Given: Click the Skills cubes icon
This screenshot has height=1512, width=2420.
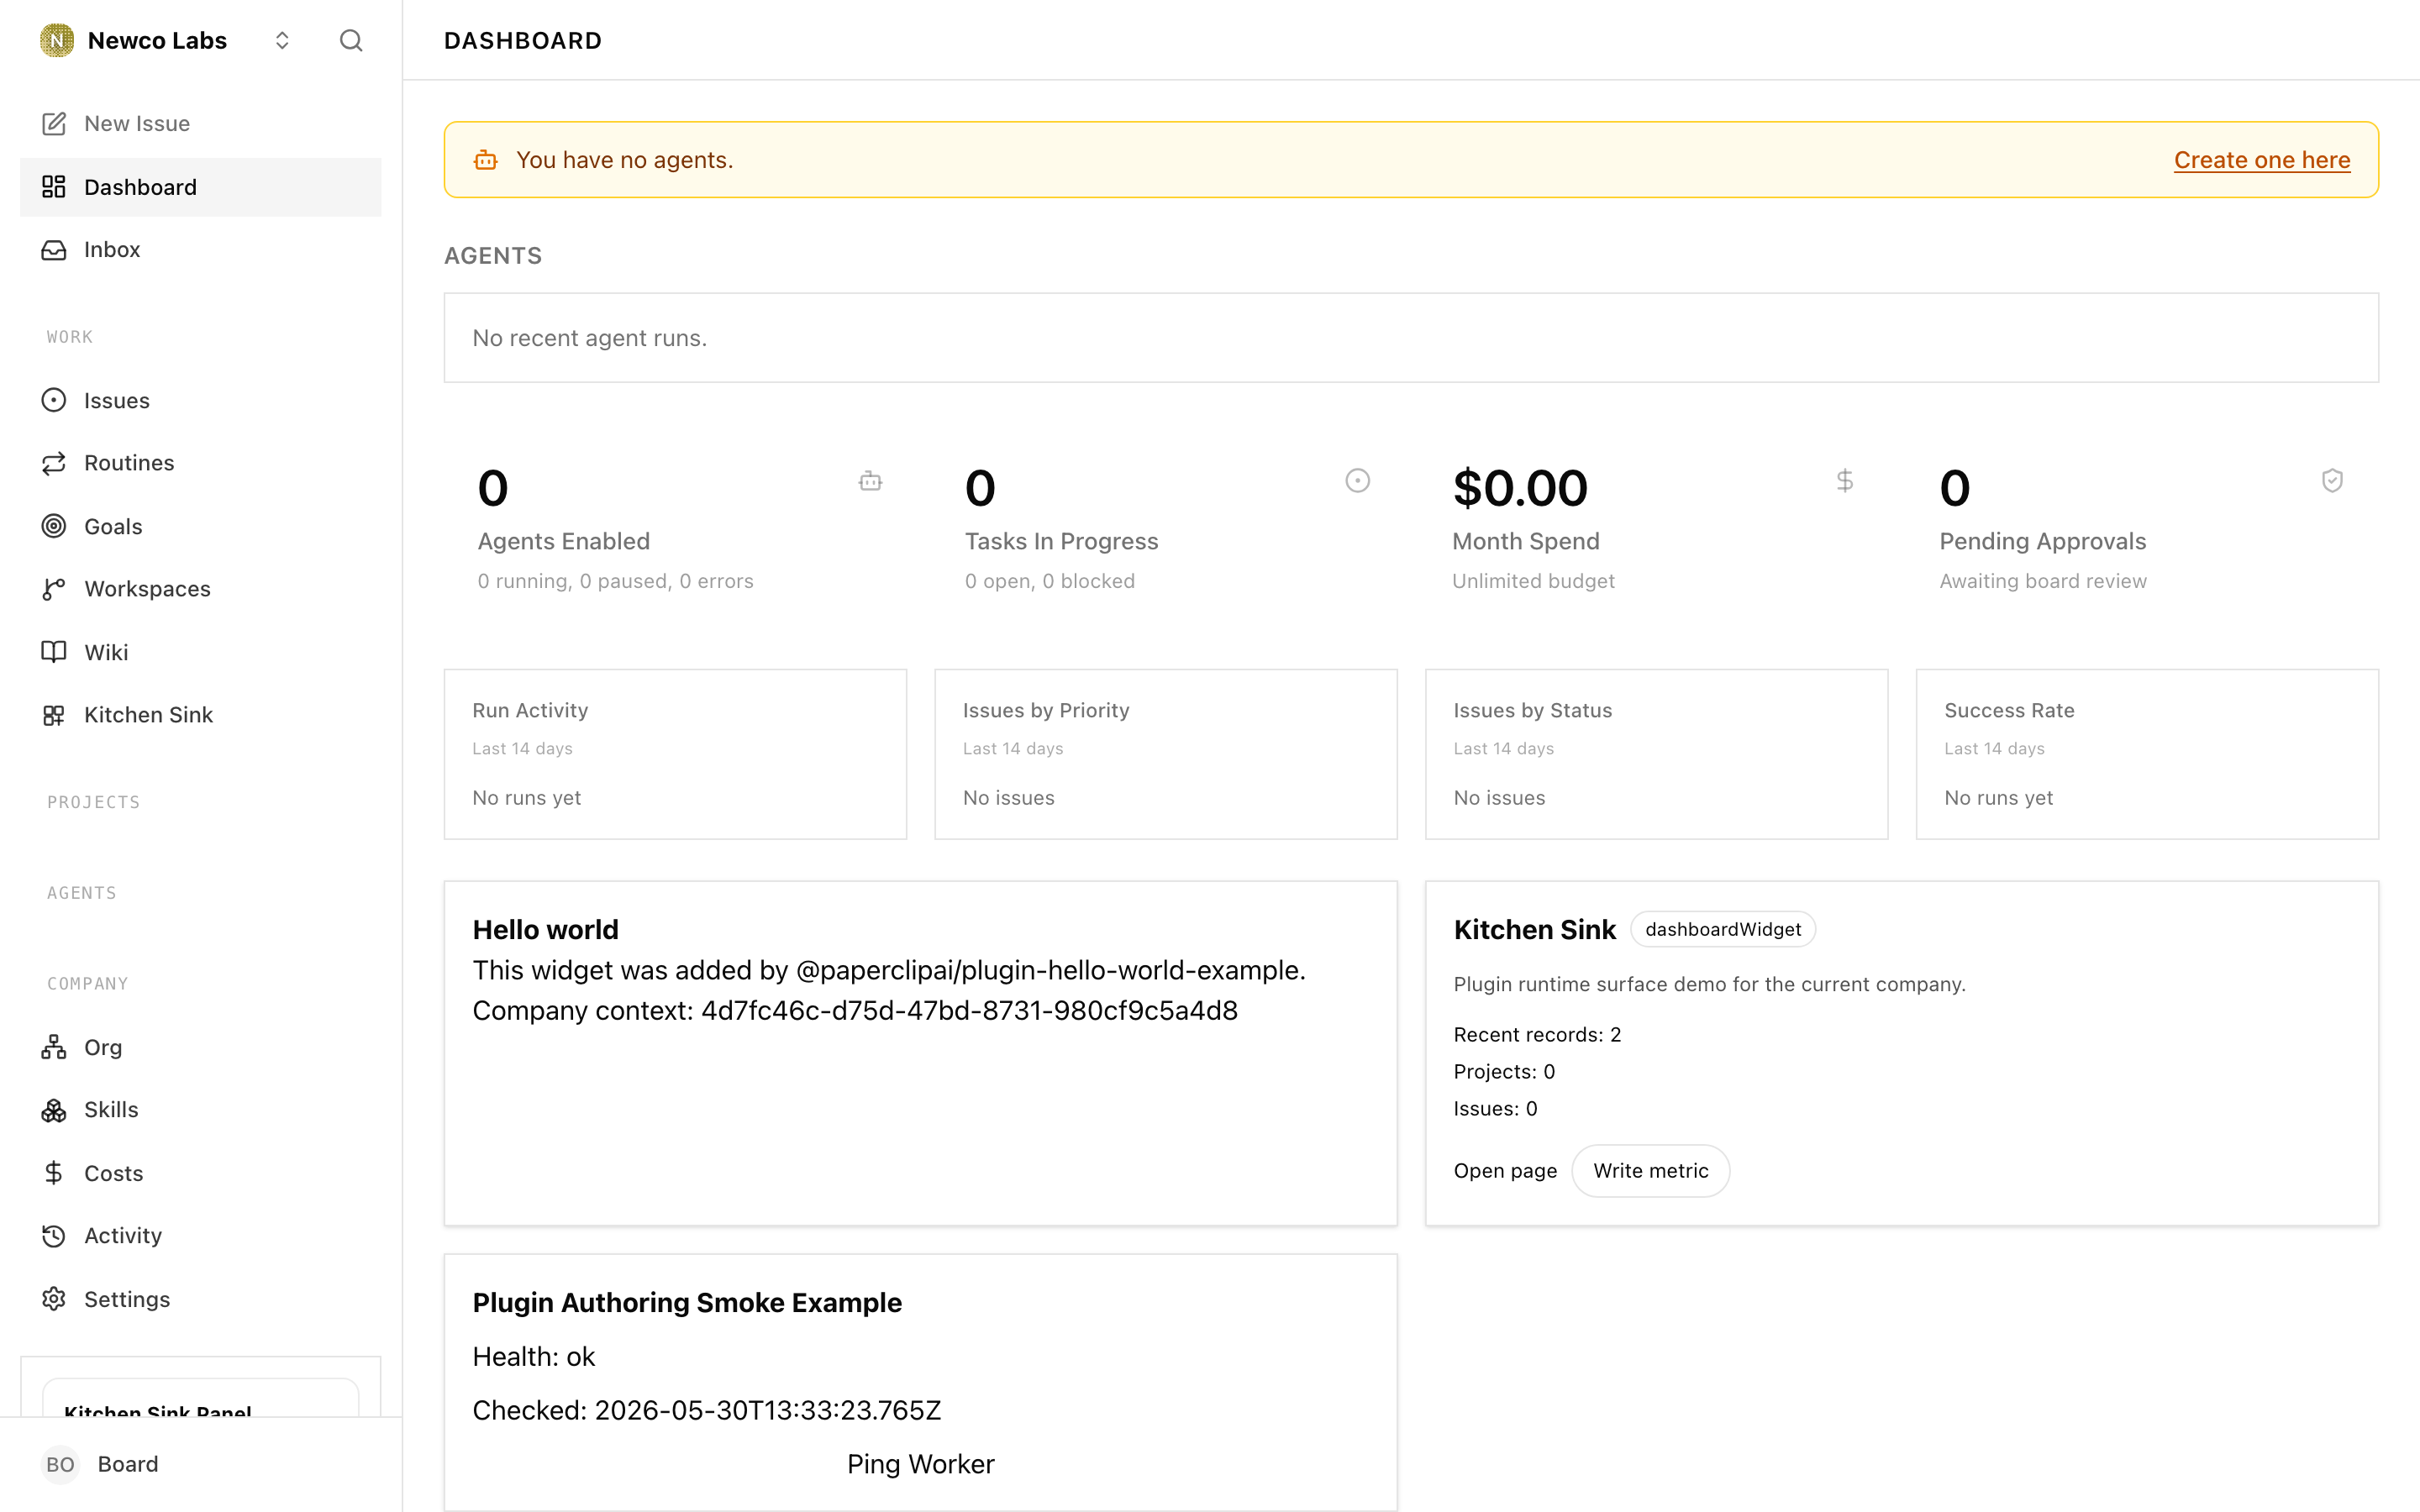Looking at the screenshot, I should click(x=54, y=1110).
